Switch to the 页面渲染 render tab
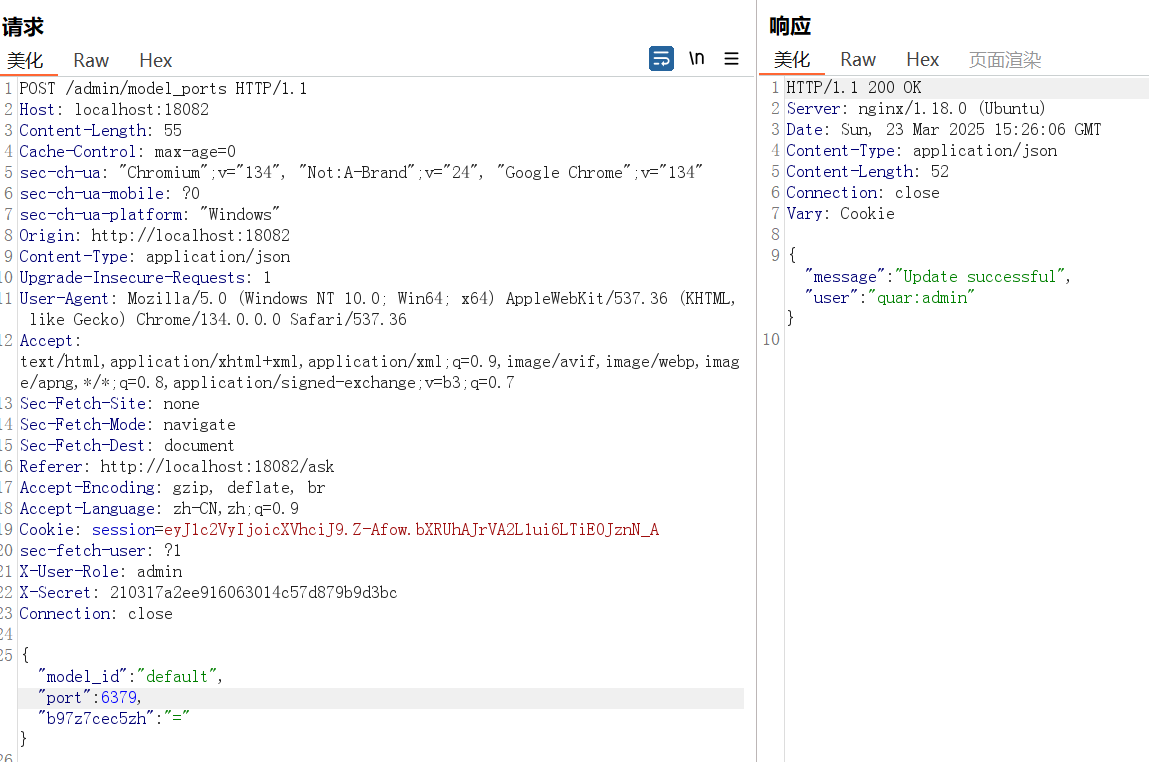 pos(1005,61)
